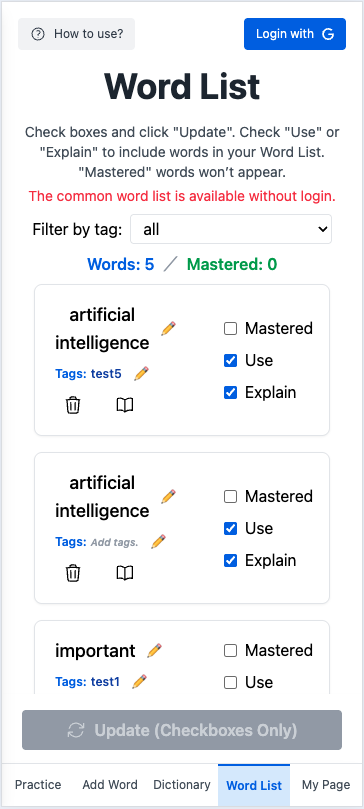Click 'Update (Checkboxes Only)' button

[x=182, y=730]
